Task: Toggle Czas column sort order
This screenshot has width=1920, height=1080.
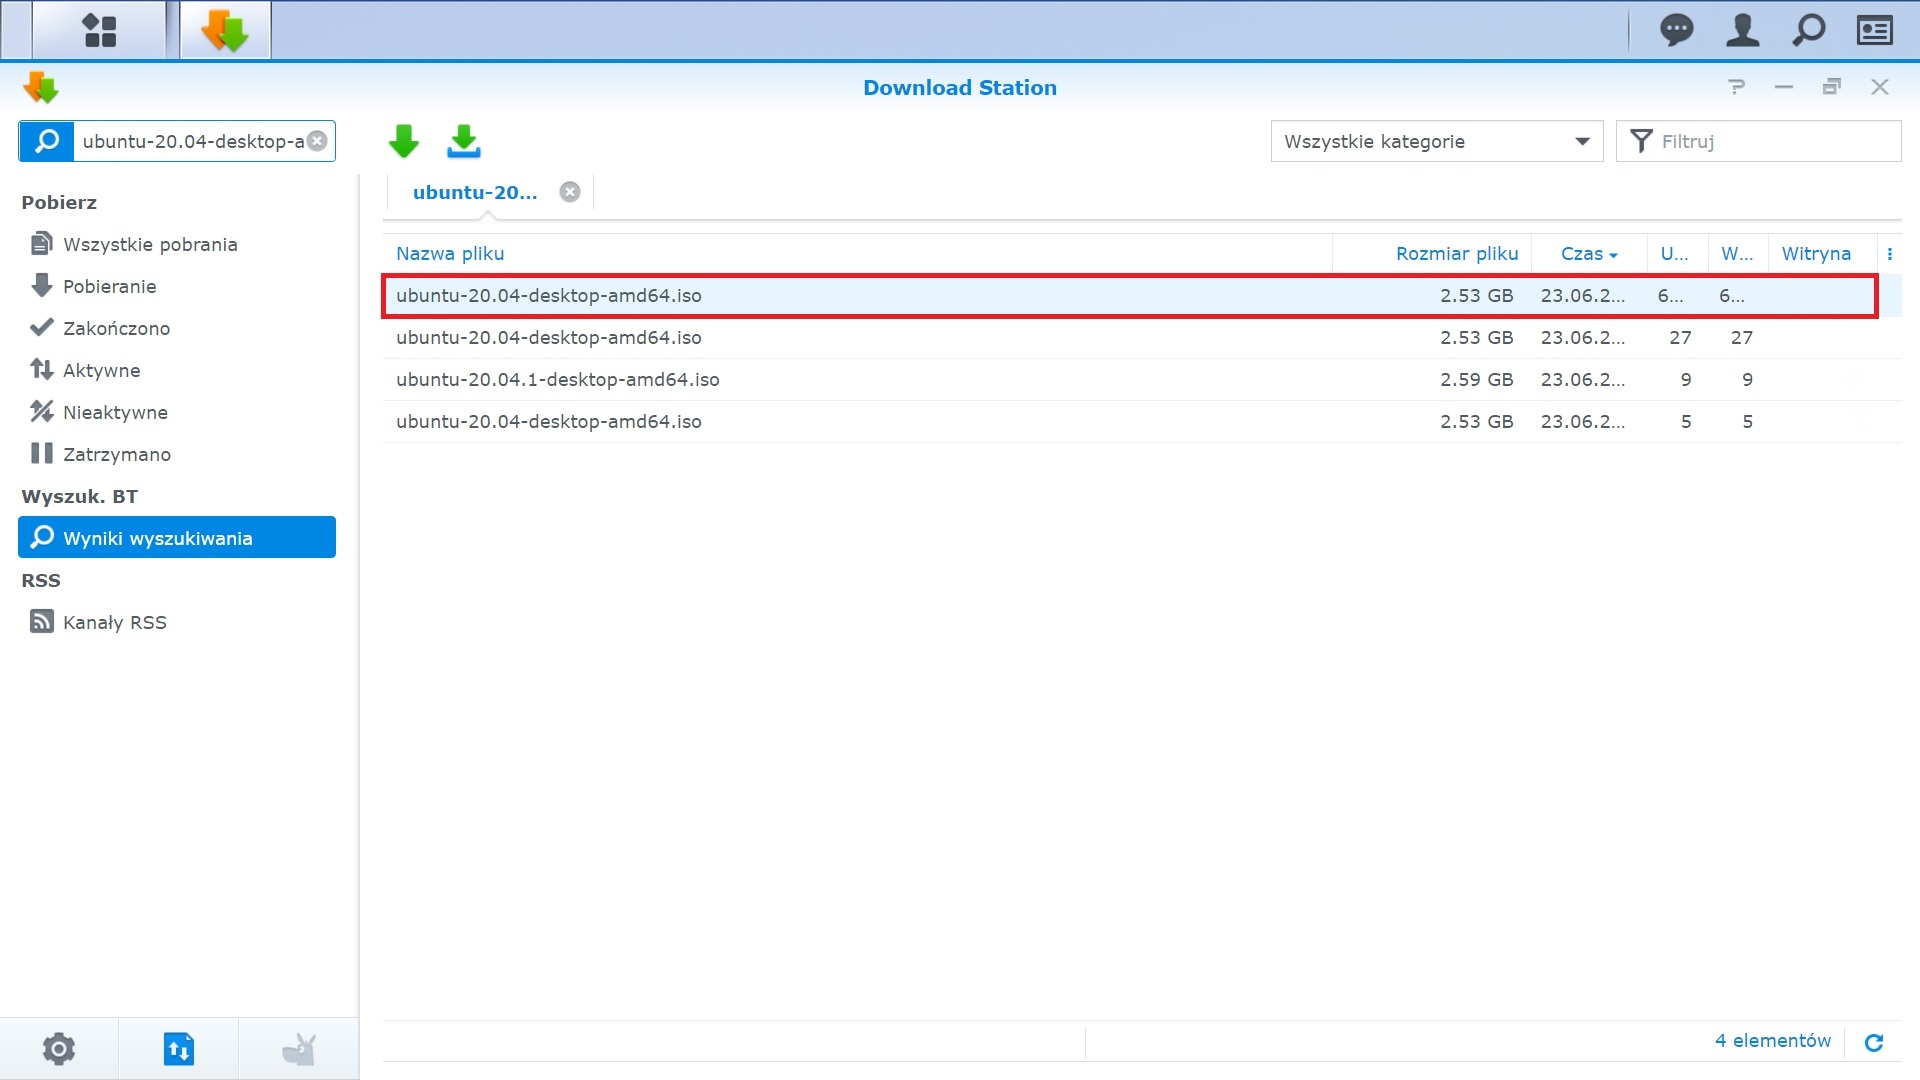Action: coord(1589,254)
